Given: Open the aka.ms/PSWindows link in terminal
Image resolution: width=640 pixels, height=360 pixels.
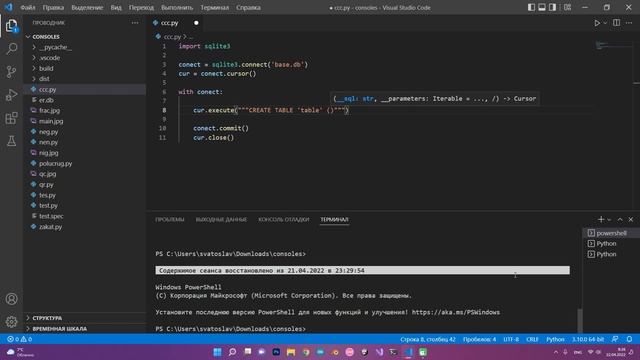Looking at the screenshot, I should [456, 312].
